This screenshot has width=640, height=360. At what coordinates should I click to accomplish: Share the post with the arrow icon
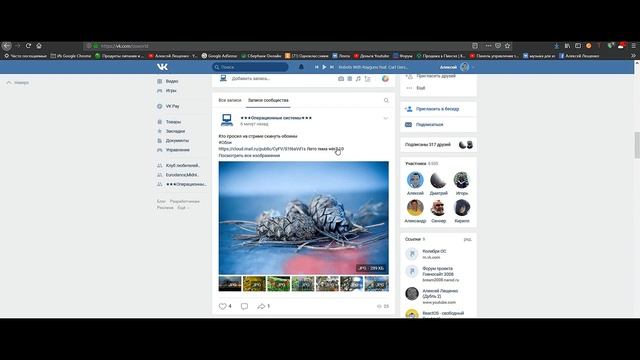click(261, 306)
